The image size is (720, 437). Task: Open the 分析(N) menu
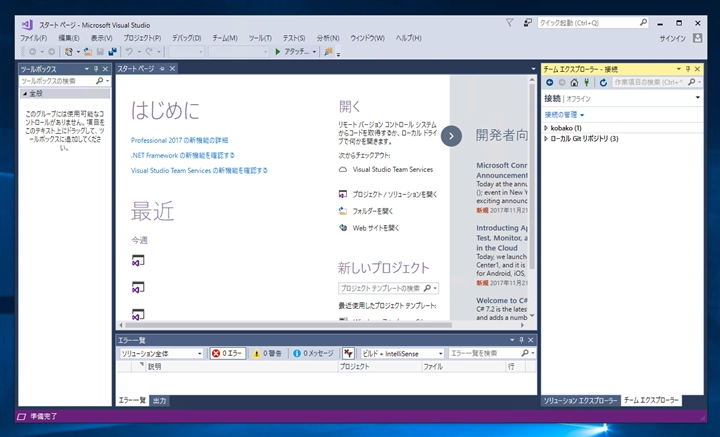tap(328, 38)
